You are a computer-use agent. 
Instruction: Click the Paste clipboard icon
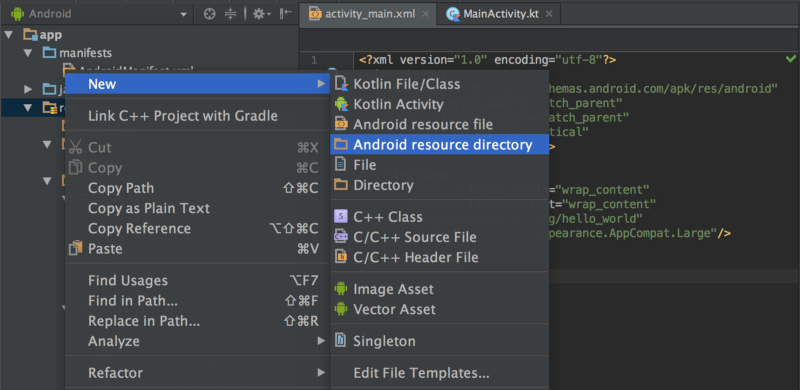(x=76, y=248)
